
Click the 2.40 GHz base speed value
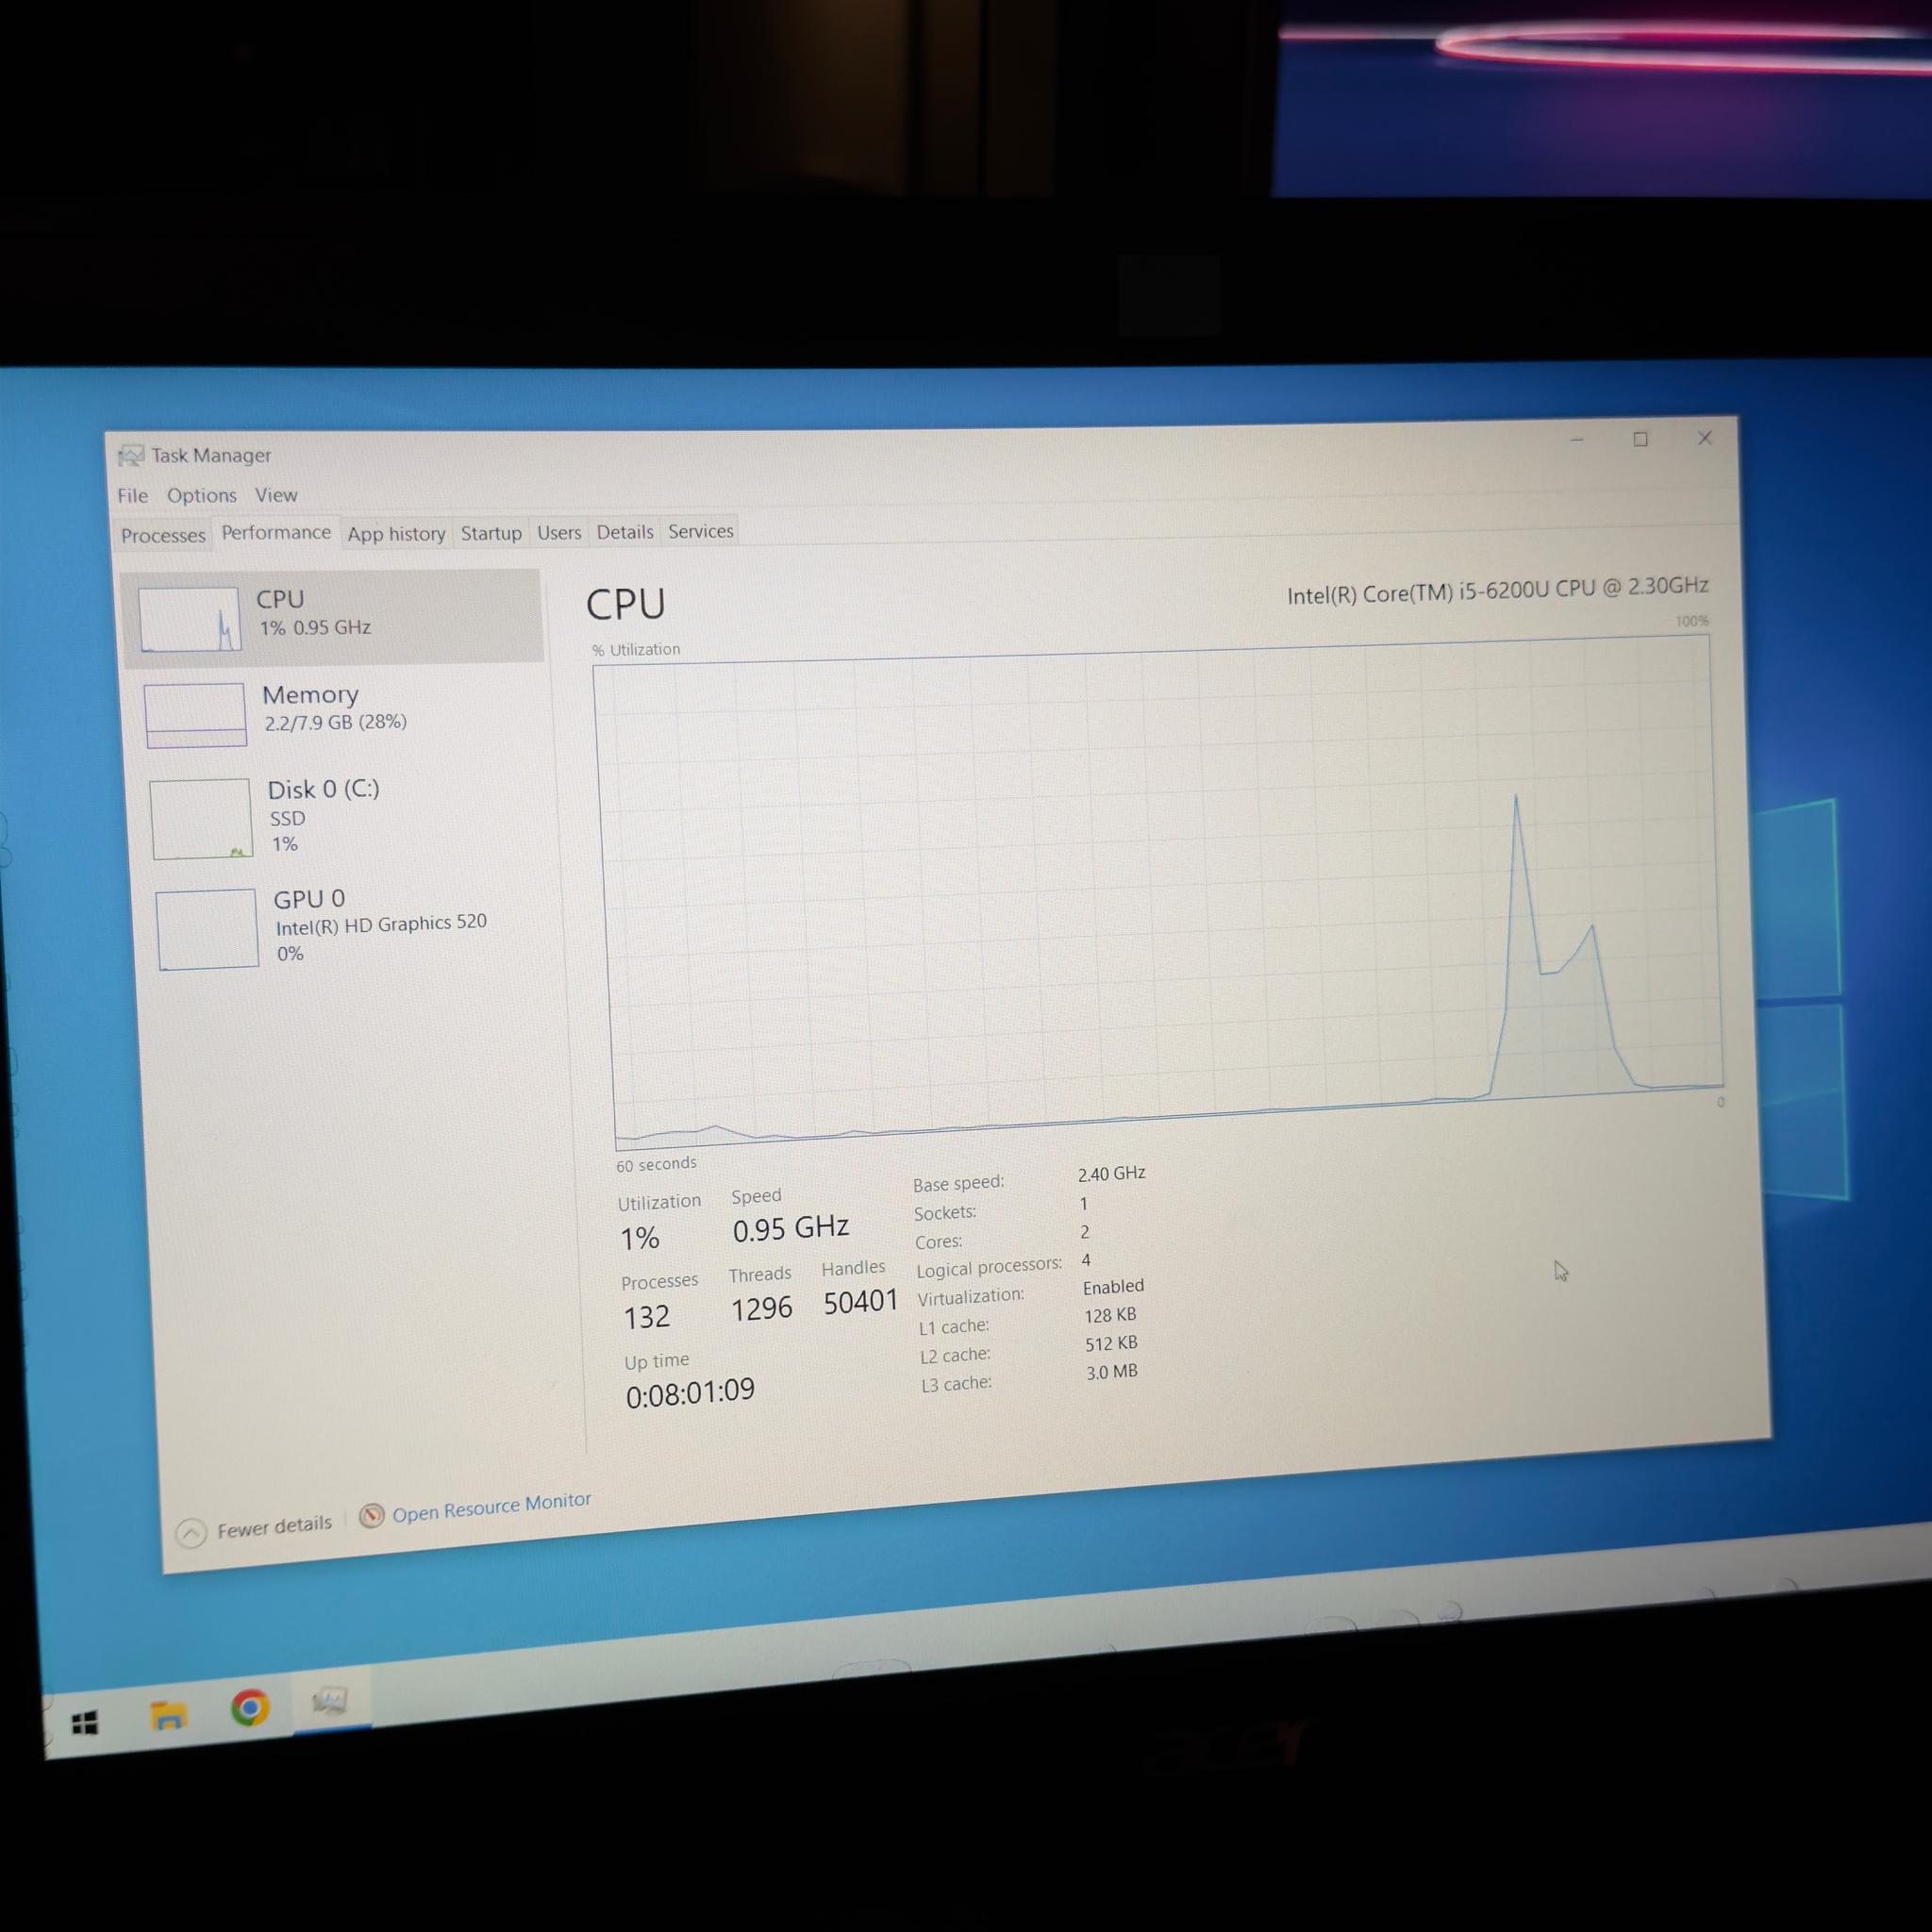click(x=1111, y=1173)
